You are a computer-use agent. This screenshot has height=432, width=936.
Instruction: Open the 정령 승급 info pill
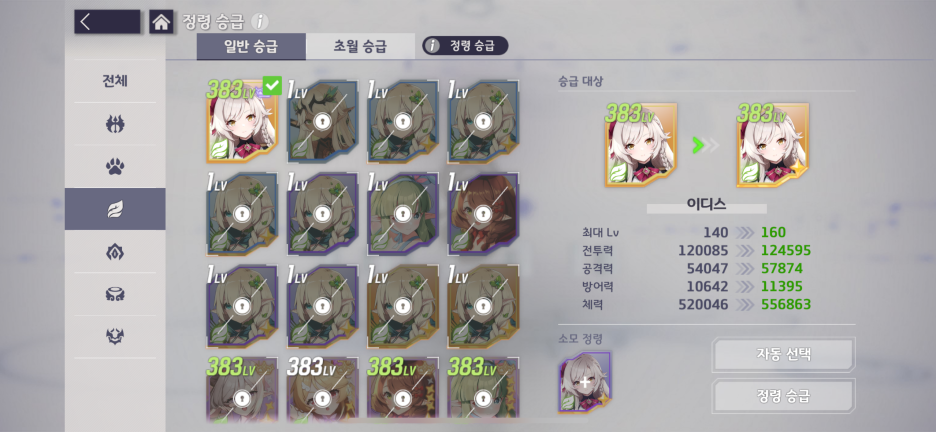[465, 46]
